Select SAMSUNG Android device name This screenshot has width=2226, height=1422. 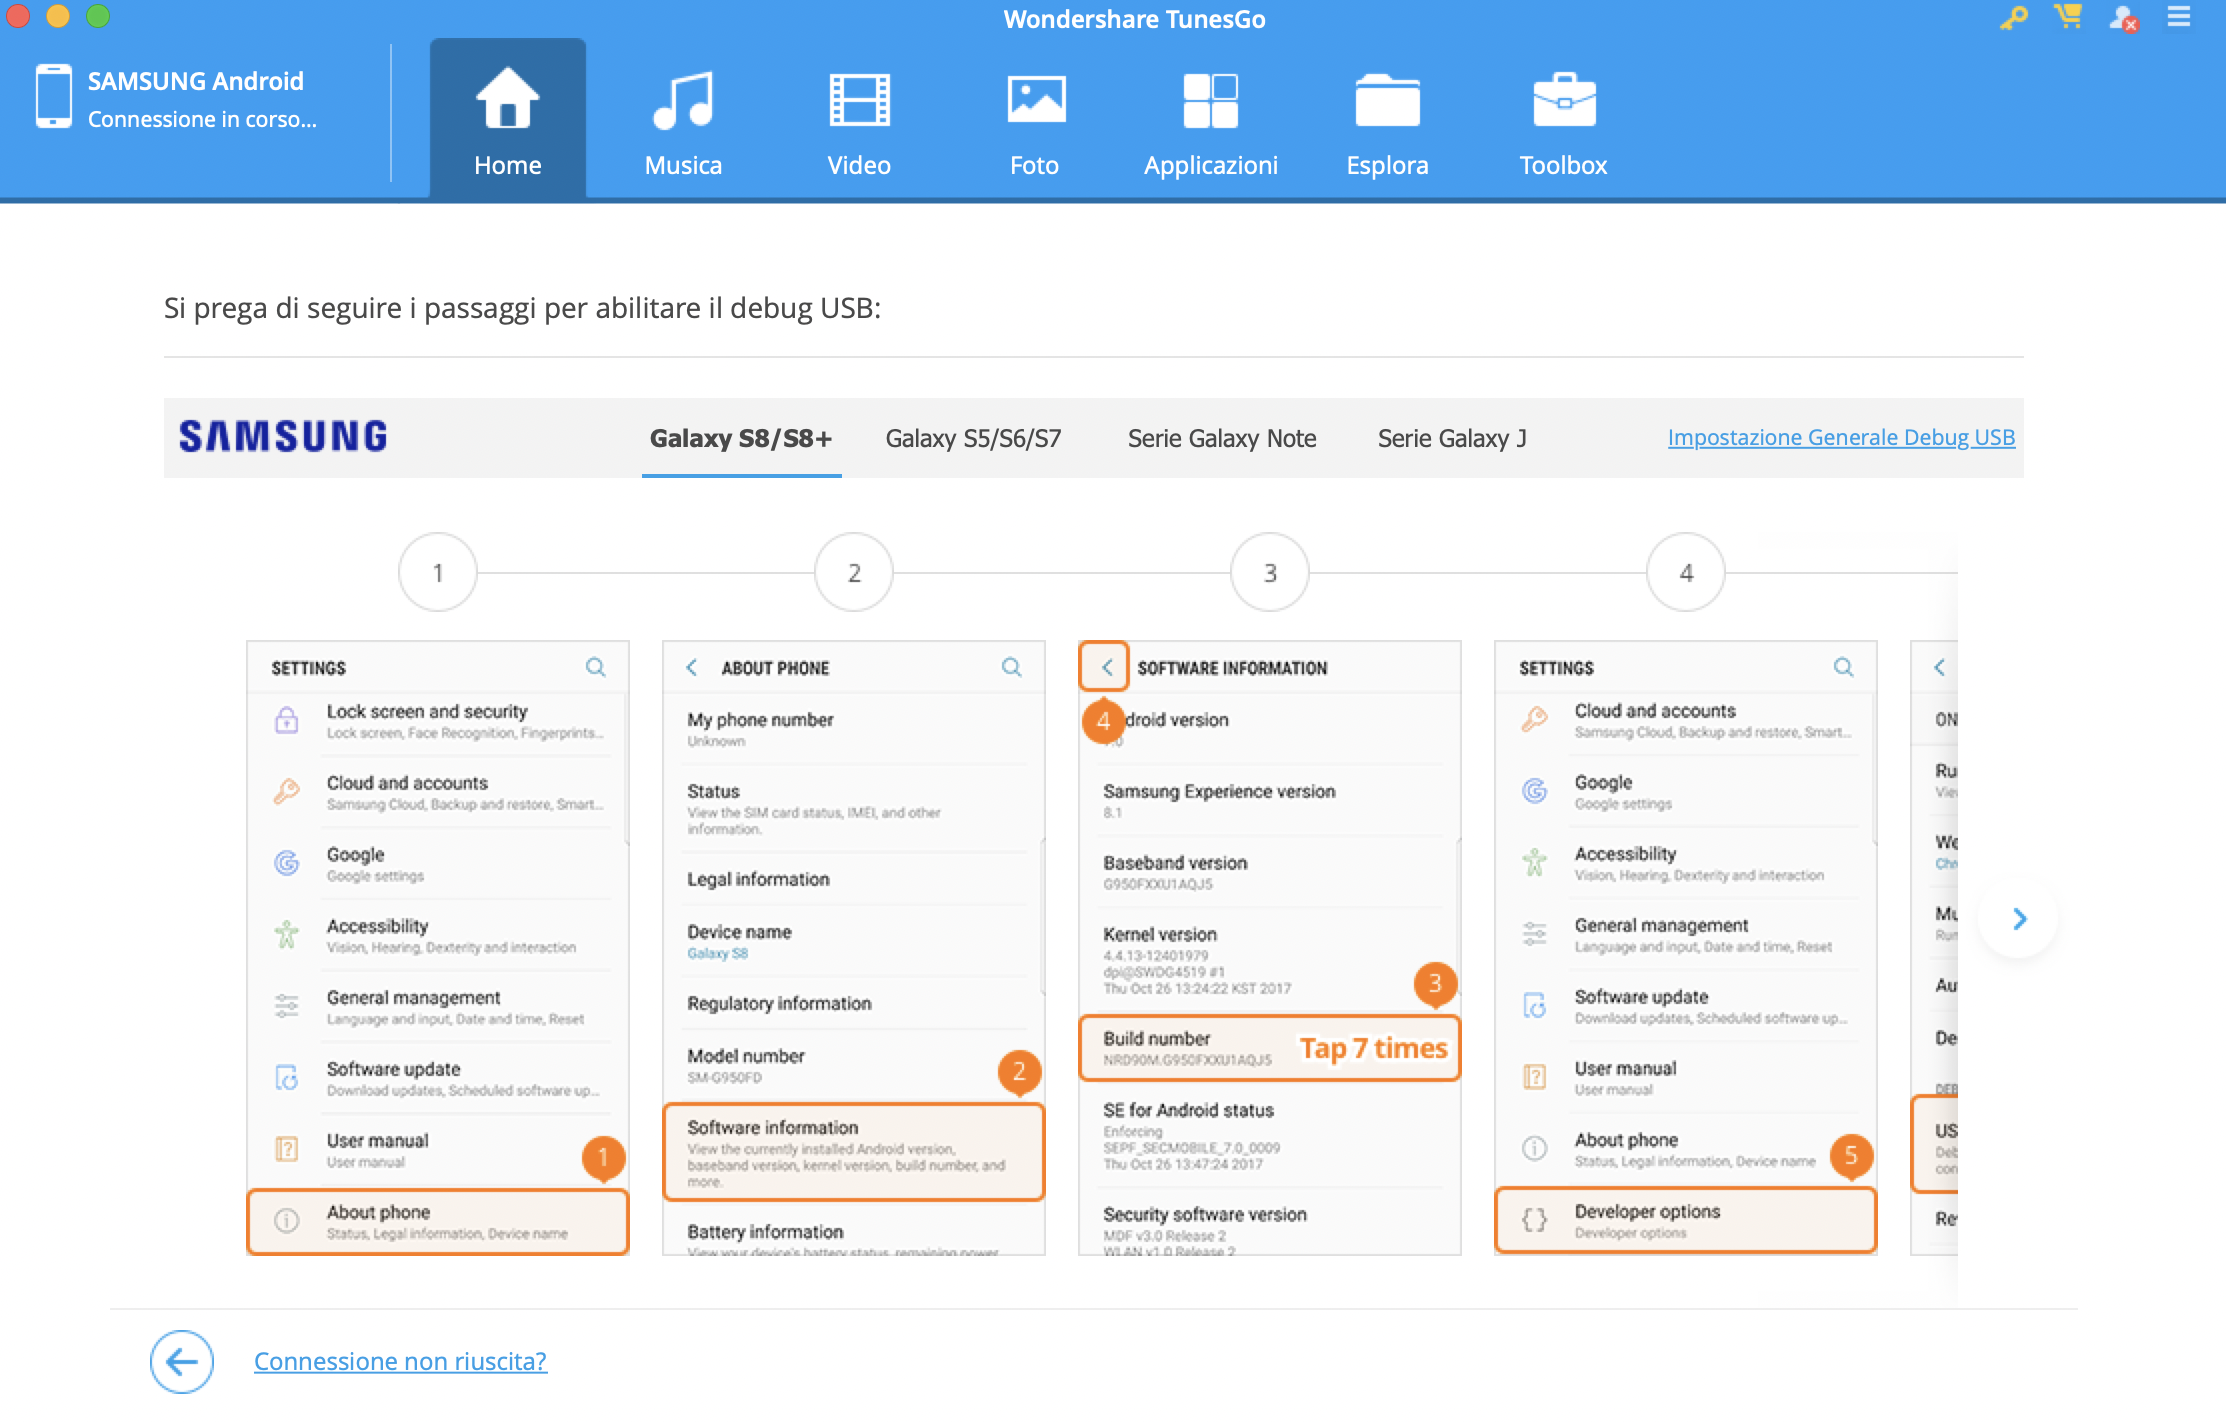[196, 81]
